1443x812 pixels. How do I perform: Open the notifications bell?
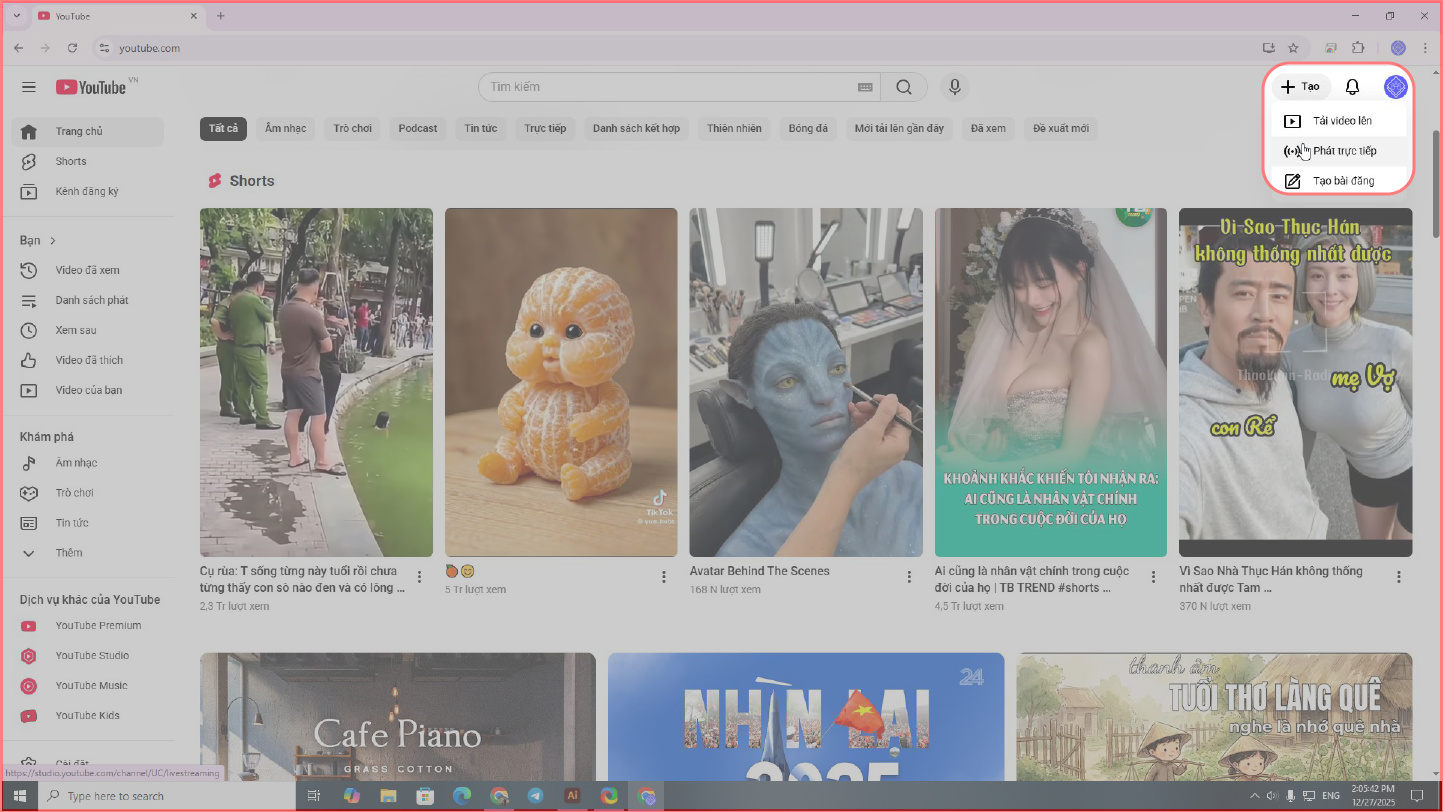point(1352,87)
